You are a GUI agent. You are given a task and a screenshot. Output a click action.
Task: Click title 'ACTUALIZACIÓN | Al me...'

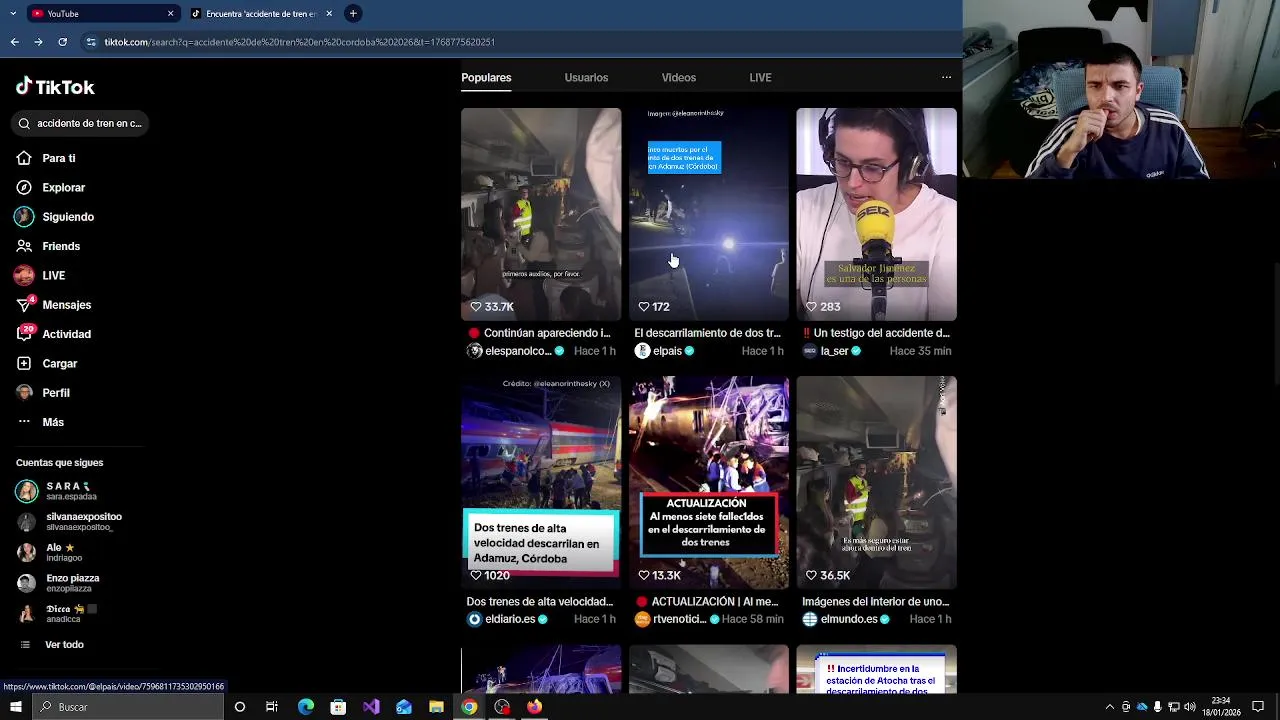tap(707, 602)
